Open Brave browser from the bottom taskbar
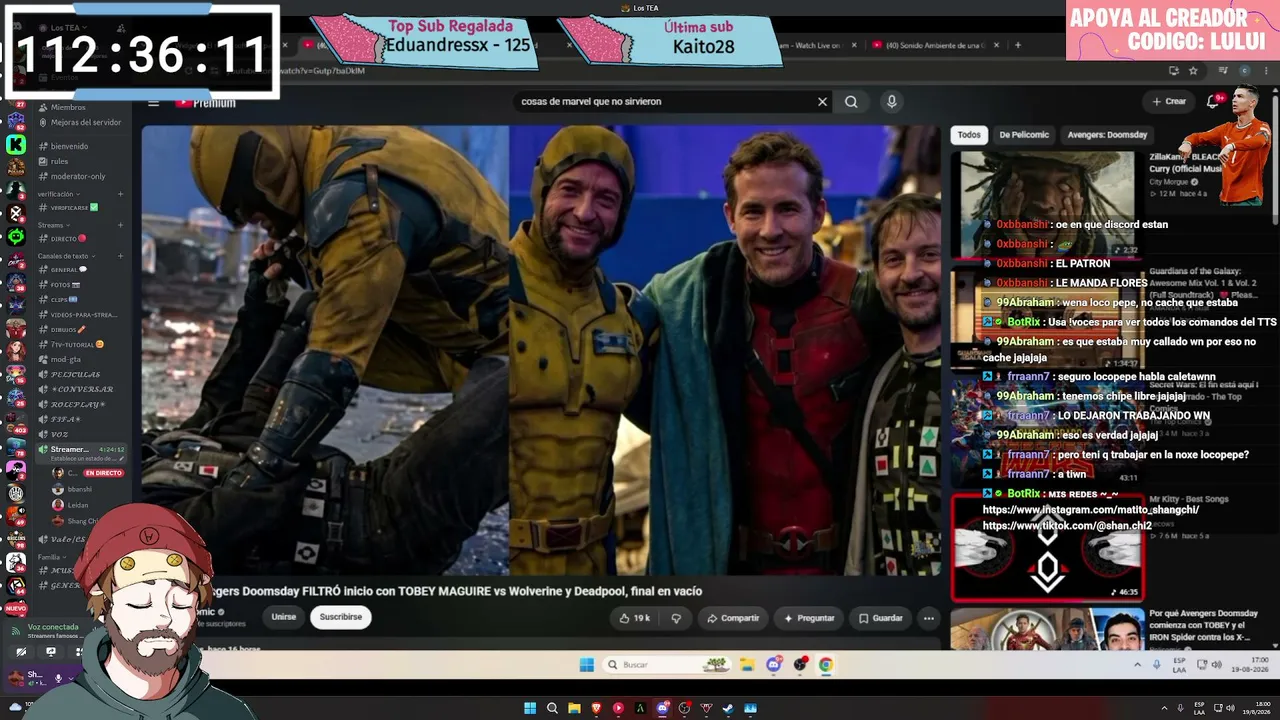 [596, 709]
